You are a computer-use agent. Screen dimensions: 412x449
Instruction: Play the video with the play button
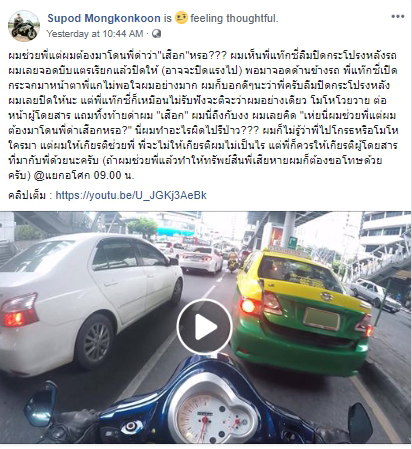(x=204, y=326)
